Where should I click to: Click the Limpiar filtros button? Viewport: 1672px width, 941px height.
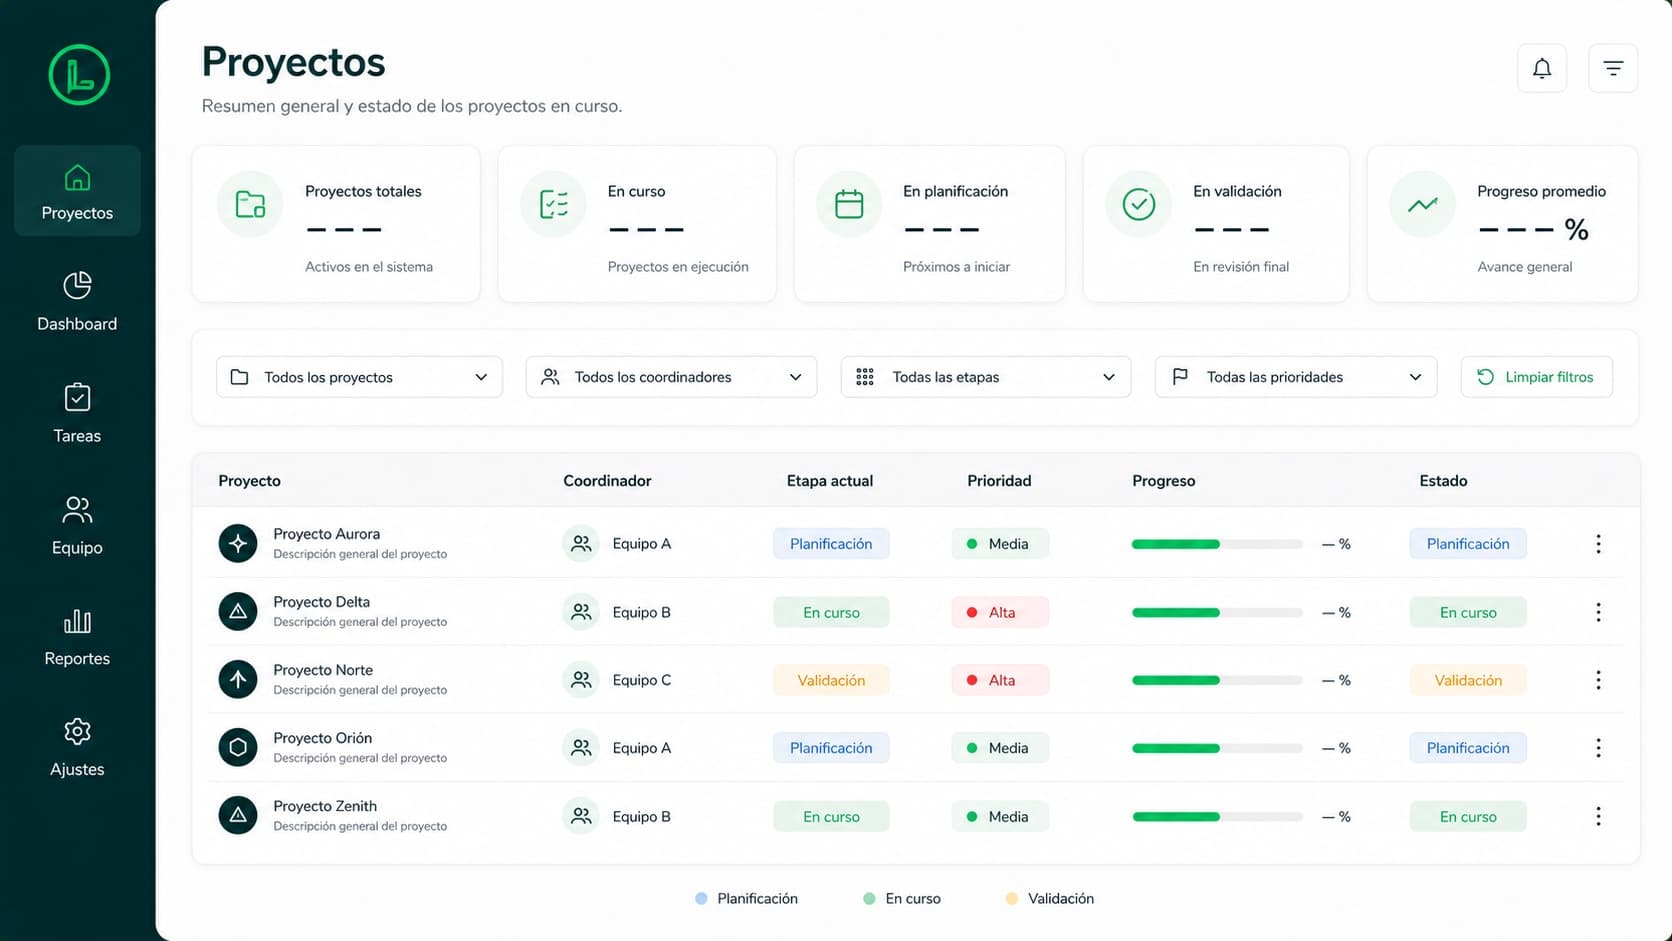1536,377
